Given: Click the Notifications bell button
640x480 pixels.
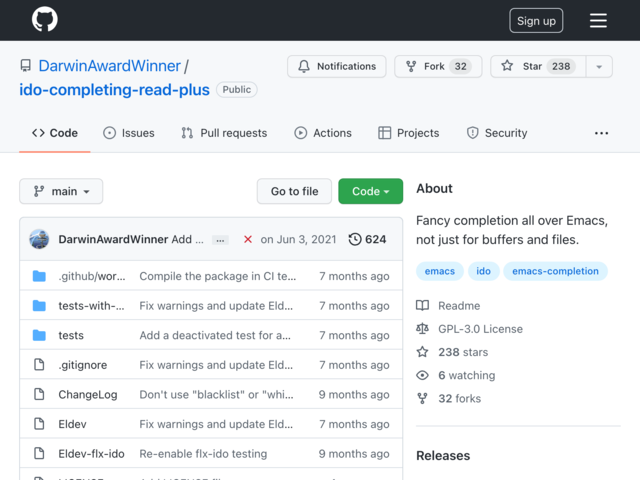Looking at the screenshot, I should [337, 66].
